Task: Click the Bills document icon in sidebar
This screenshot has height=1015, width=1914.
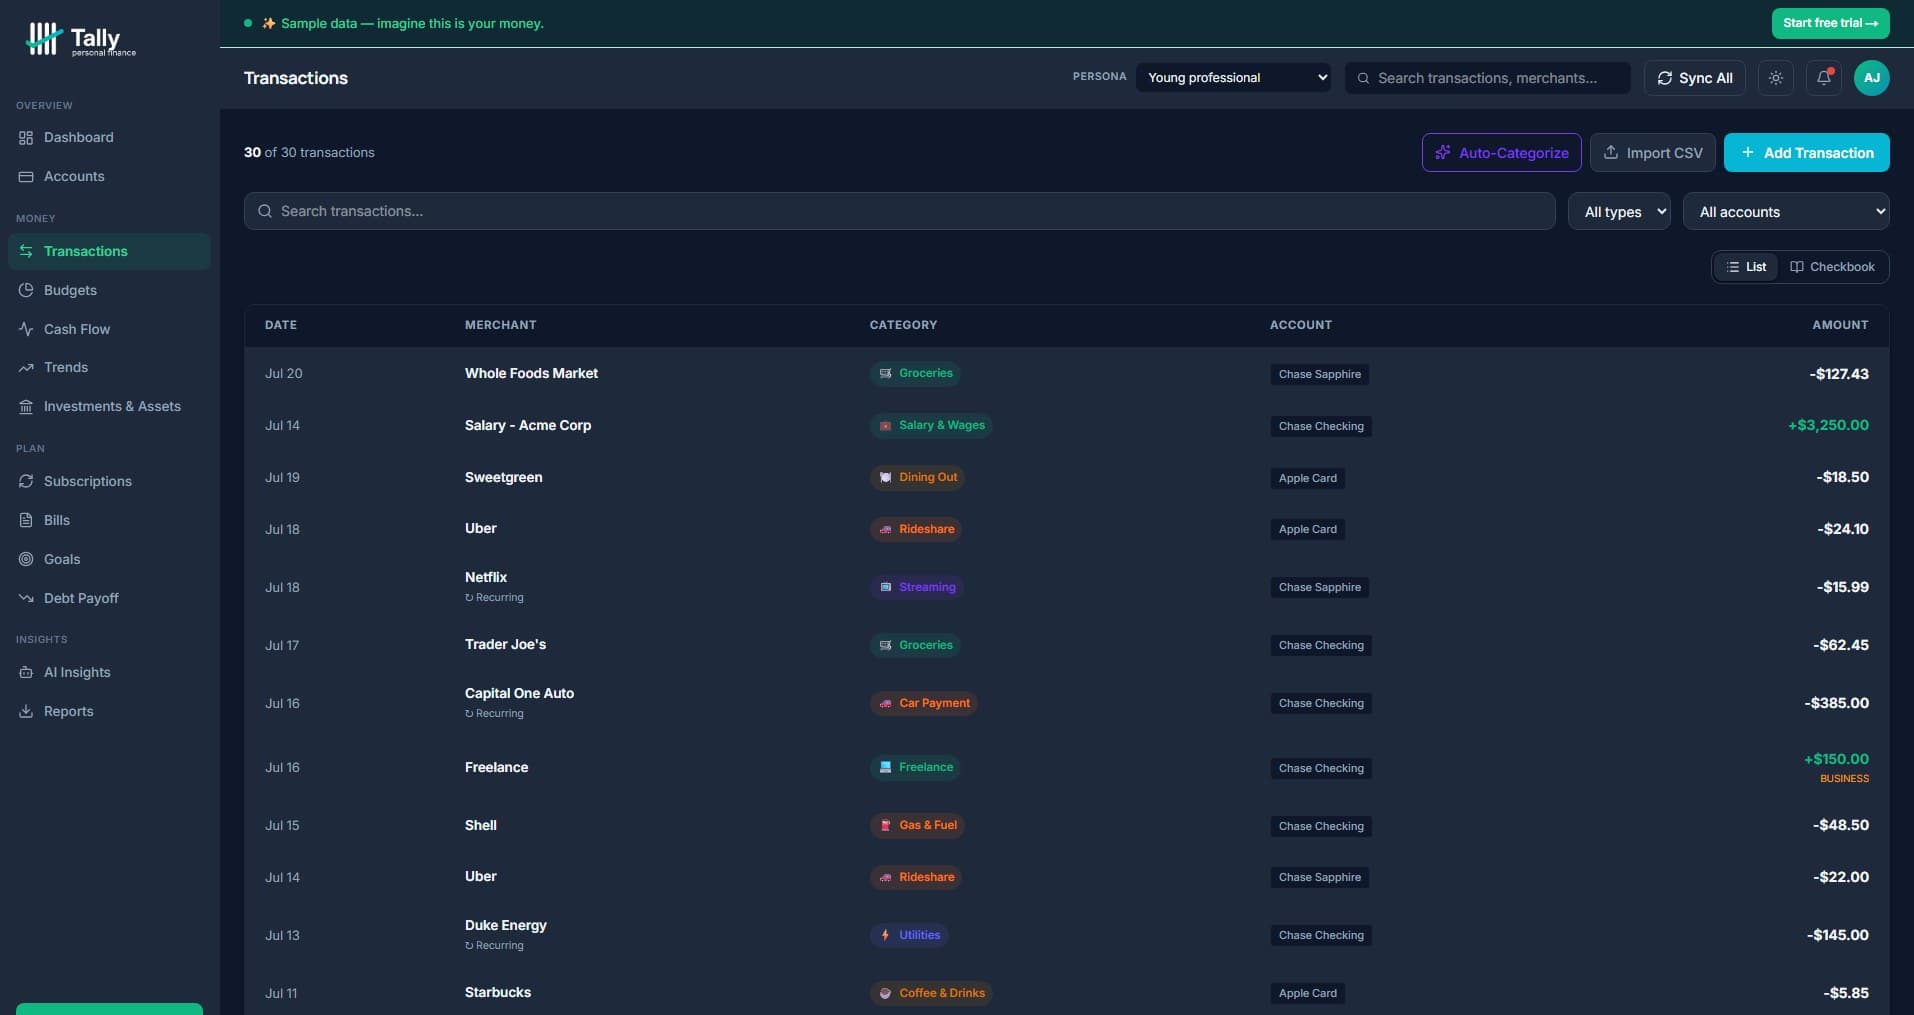Action: tap(26, 521)
